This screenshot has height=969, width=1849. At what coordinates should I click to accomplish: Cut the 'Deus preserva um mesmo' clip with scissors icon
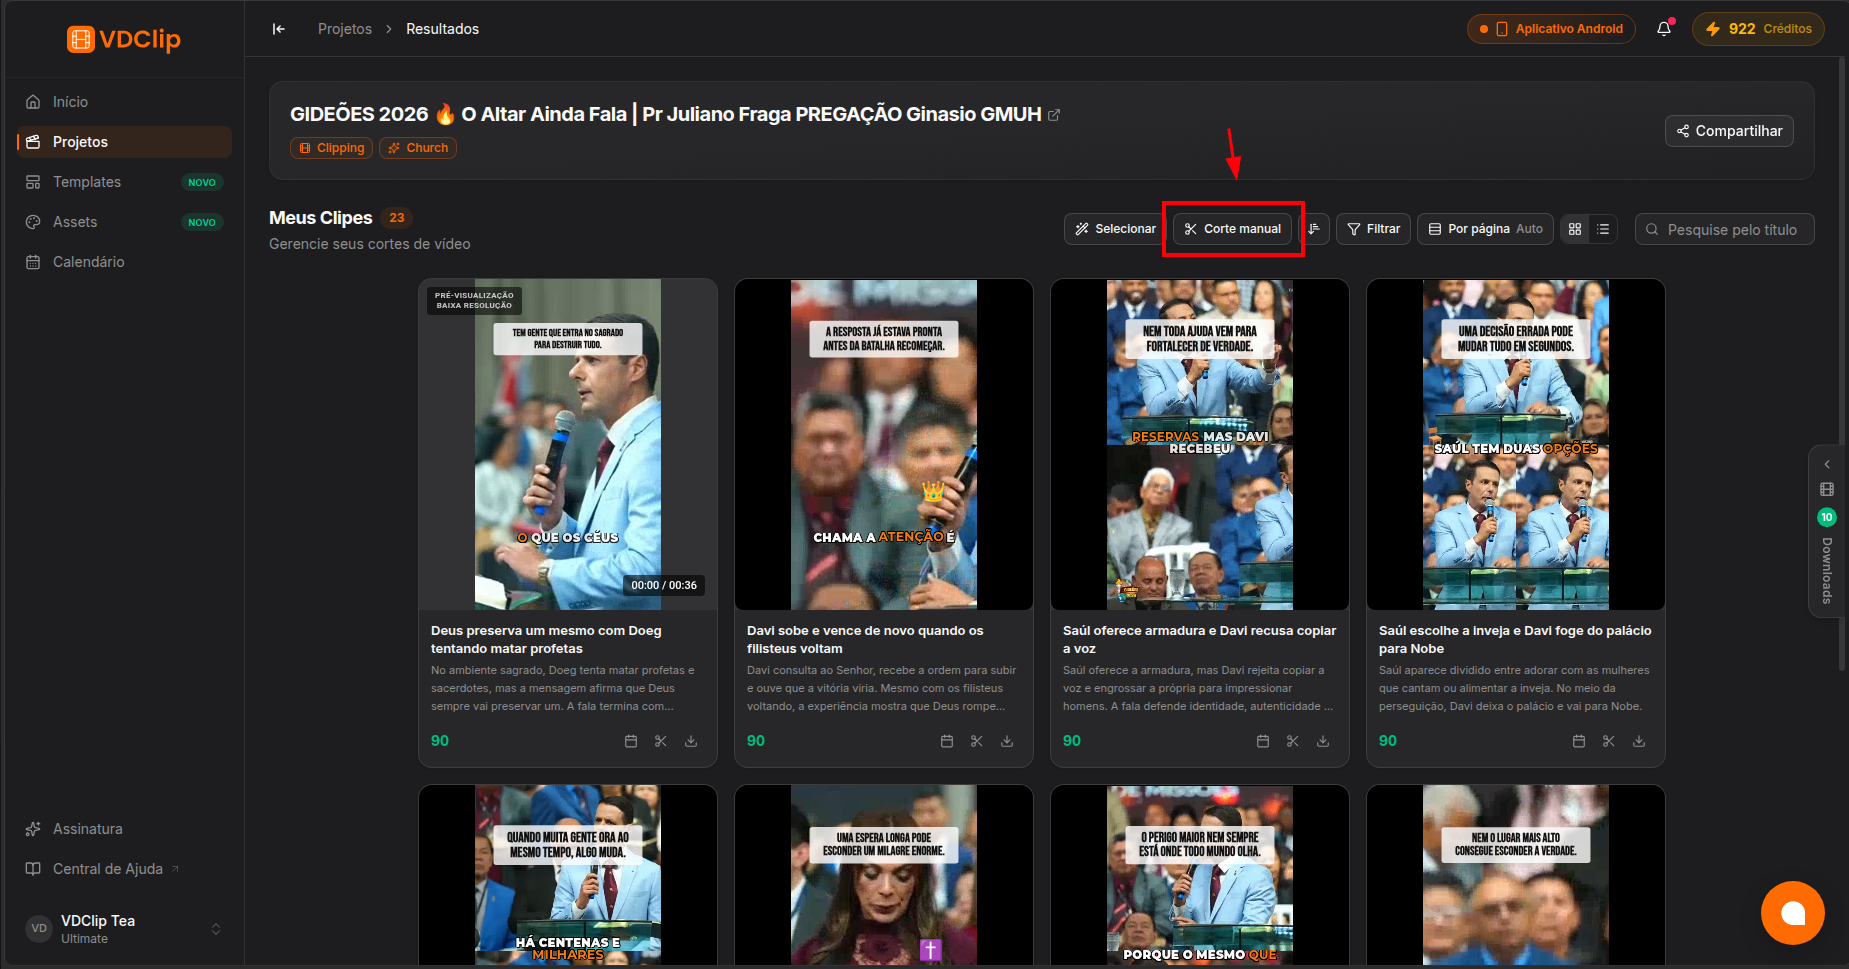[x=661, y=741]
